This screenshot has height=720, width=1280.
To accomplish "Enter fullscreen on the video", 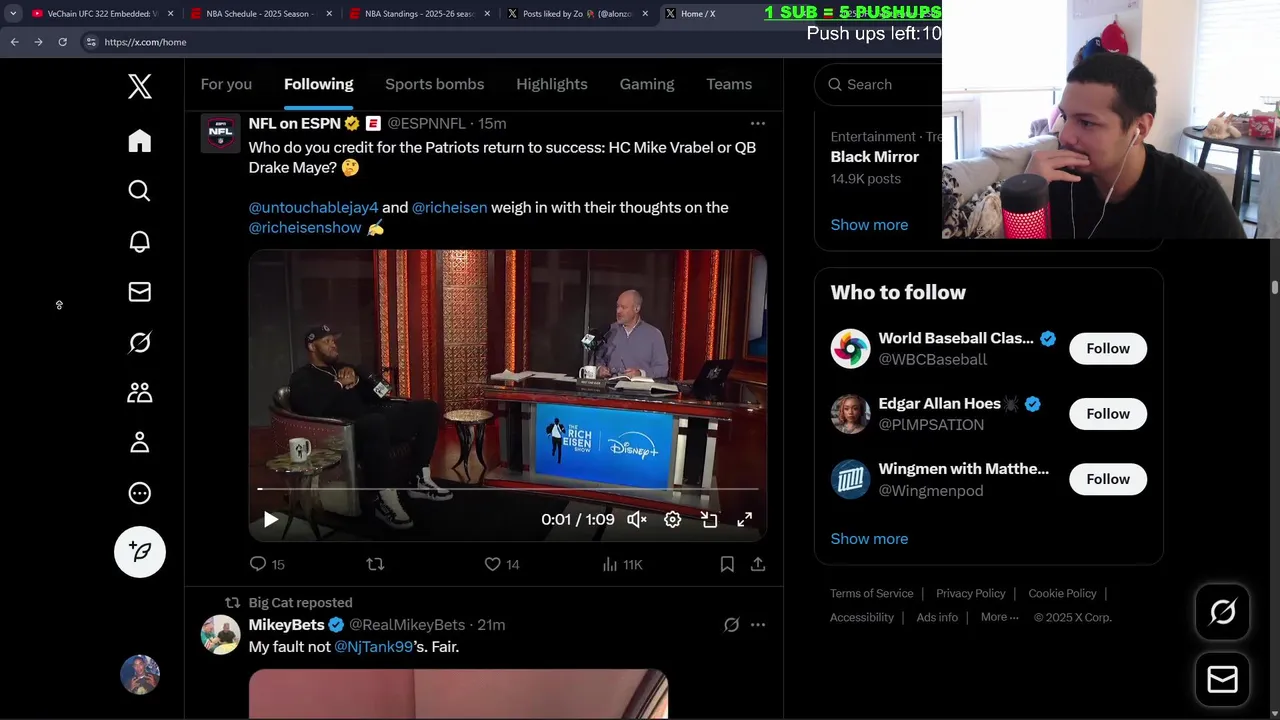I will 745,520.
